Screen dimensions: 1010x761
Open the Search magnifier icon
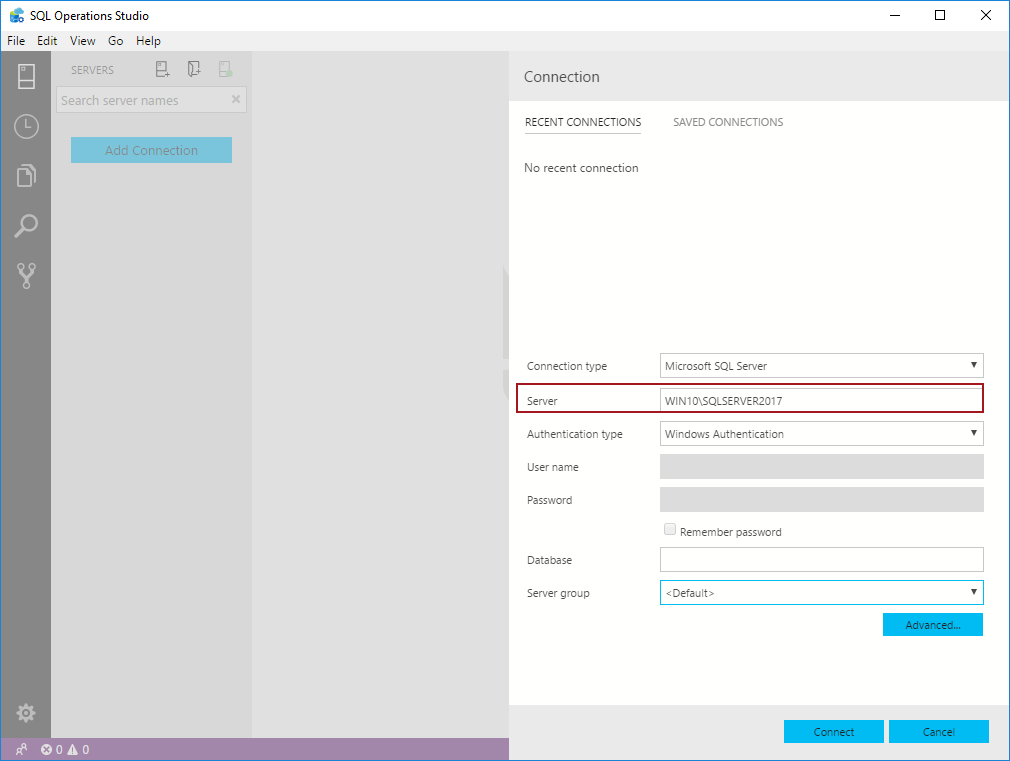point(26,226)
